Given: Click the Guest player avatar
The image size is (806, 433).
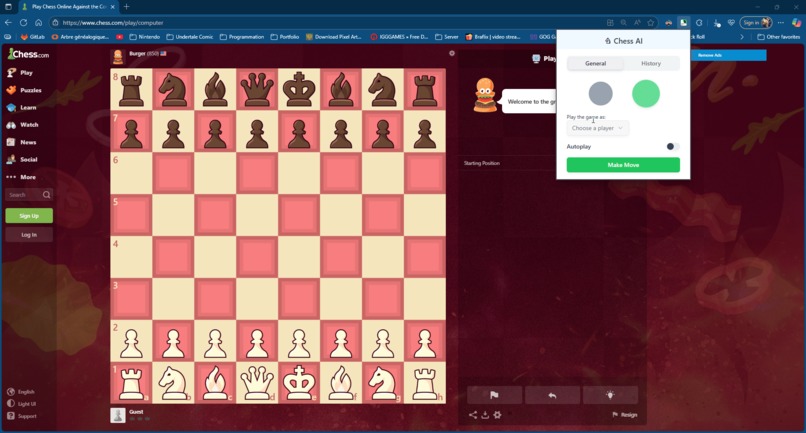Looking at the screenshot, I should 118,415.
